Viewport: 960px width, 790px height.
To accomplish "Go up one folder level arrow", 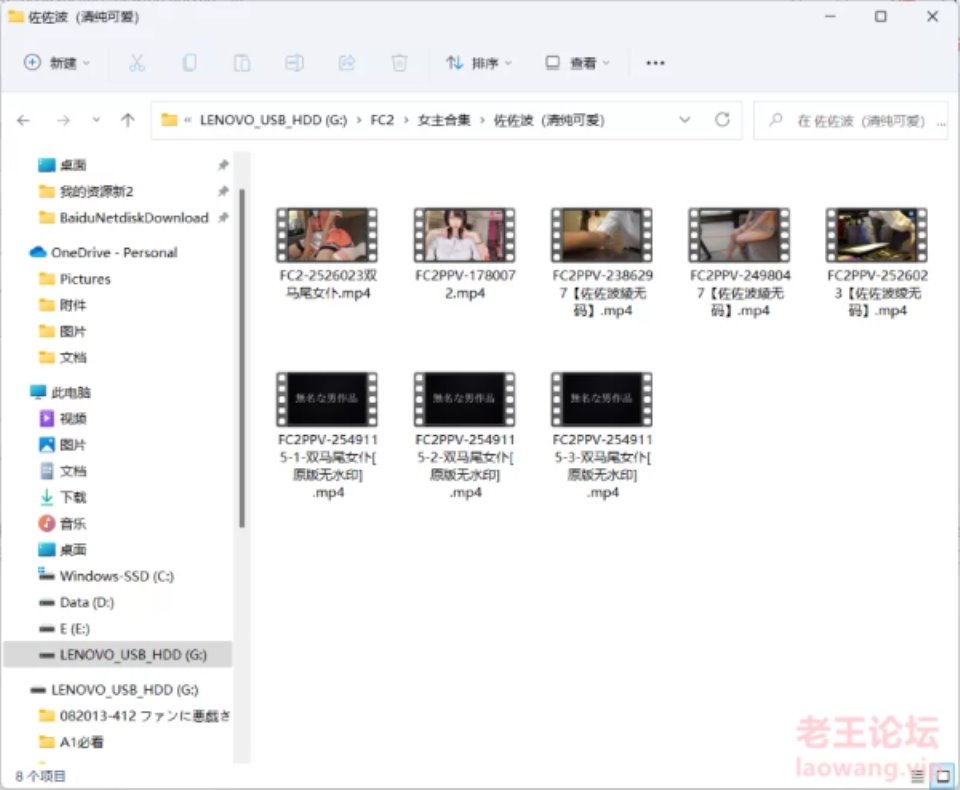I will pos(127,120).
